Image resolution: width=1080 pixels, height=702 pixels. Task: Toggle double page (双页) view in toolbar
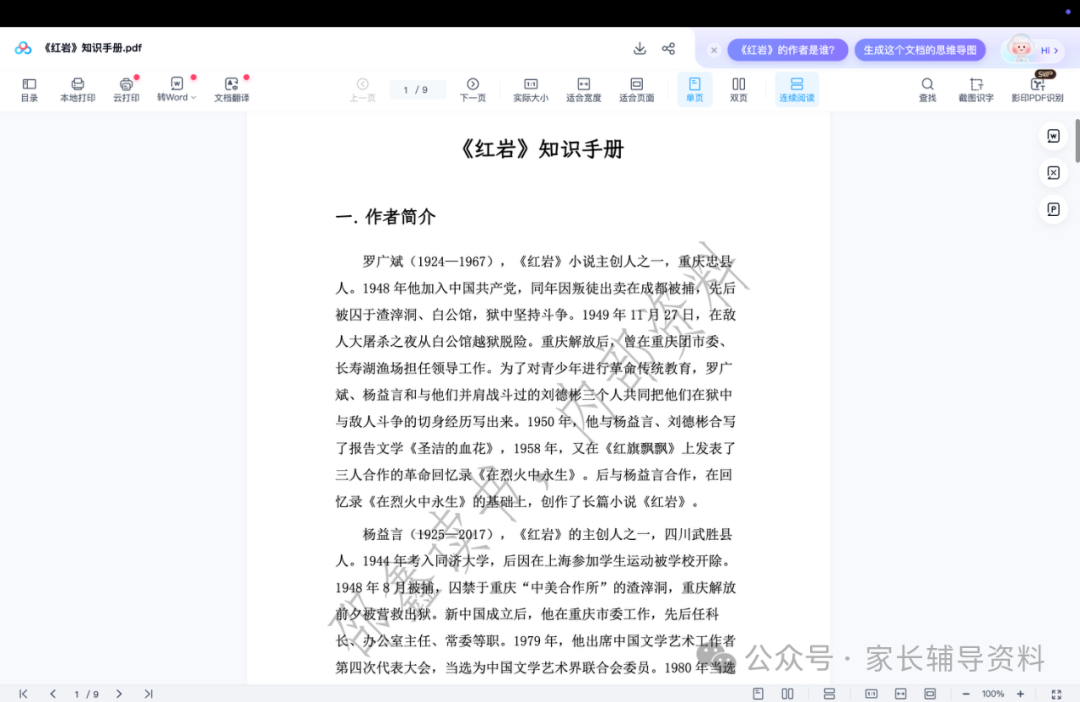pos(738,90)
